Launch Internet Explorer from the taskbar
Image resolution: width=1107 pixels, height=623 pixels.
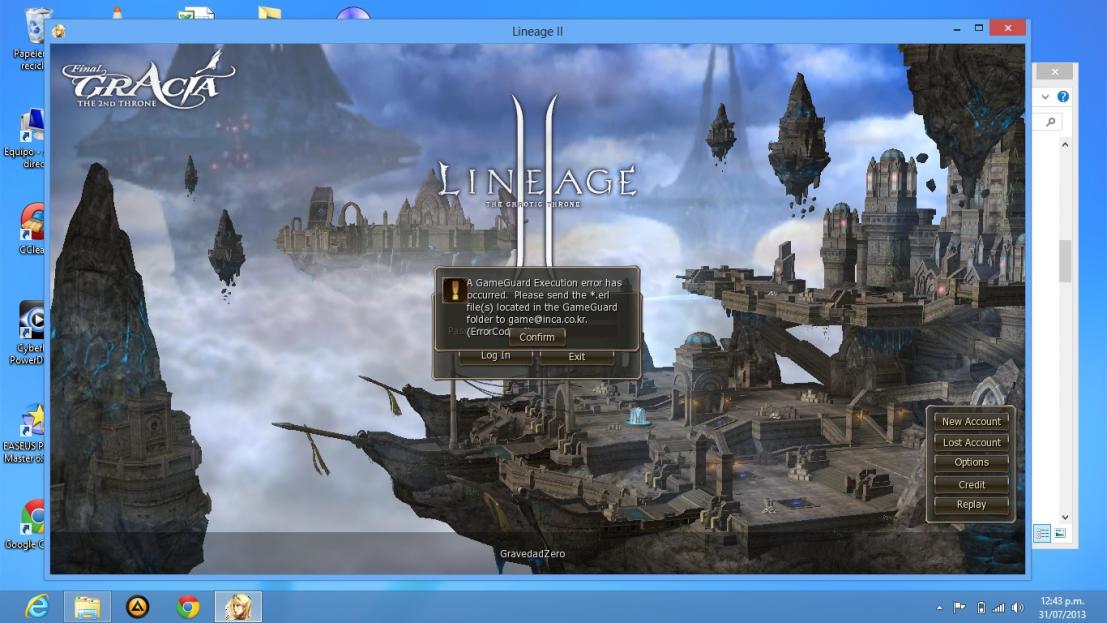point(37,607)
